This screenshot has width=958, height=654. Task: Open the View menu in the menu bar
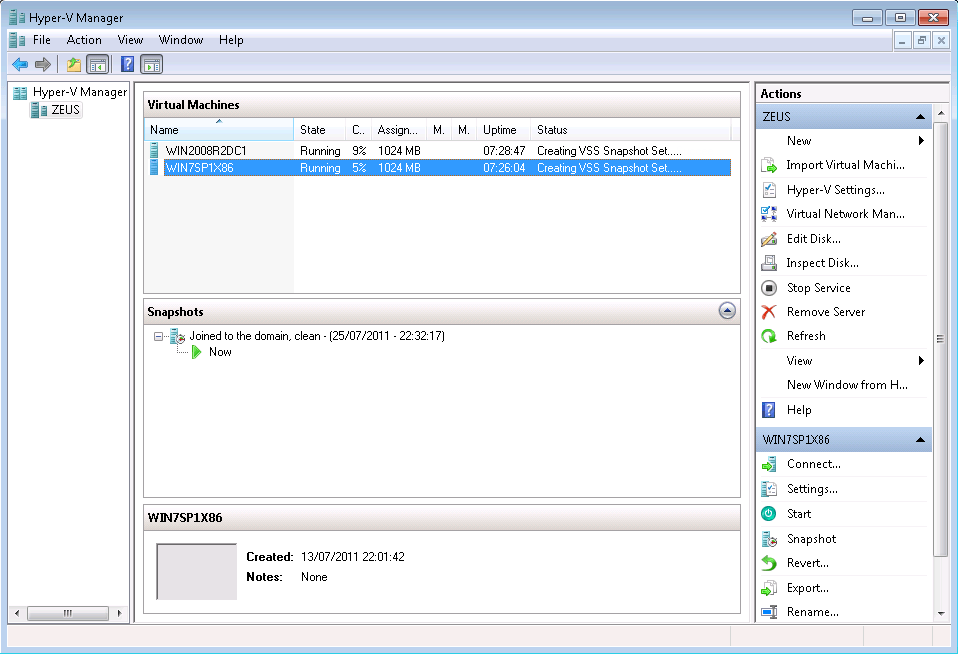[x=130, y=40]
